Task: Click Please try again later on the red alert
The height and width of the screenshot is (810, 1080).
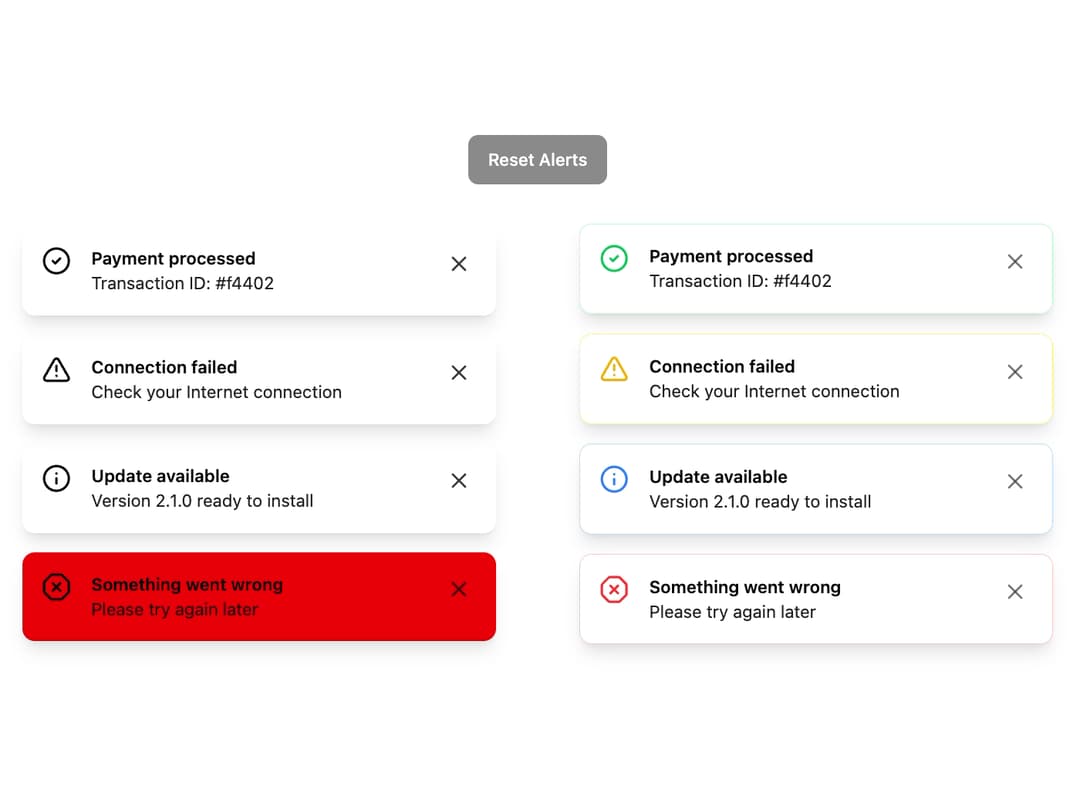Action: tap(175, 610)
